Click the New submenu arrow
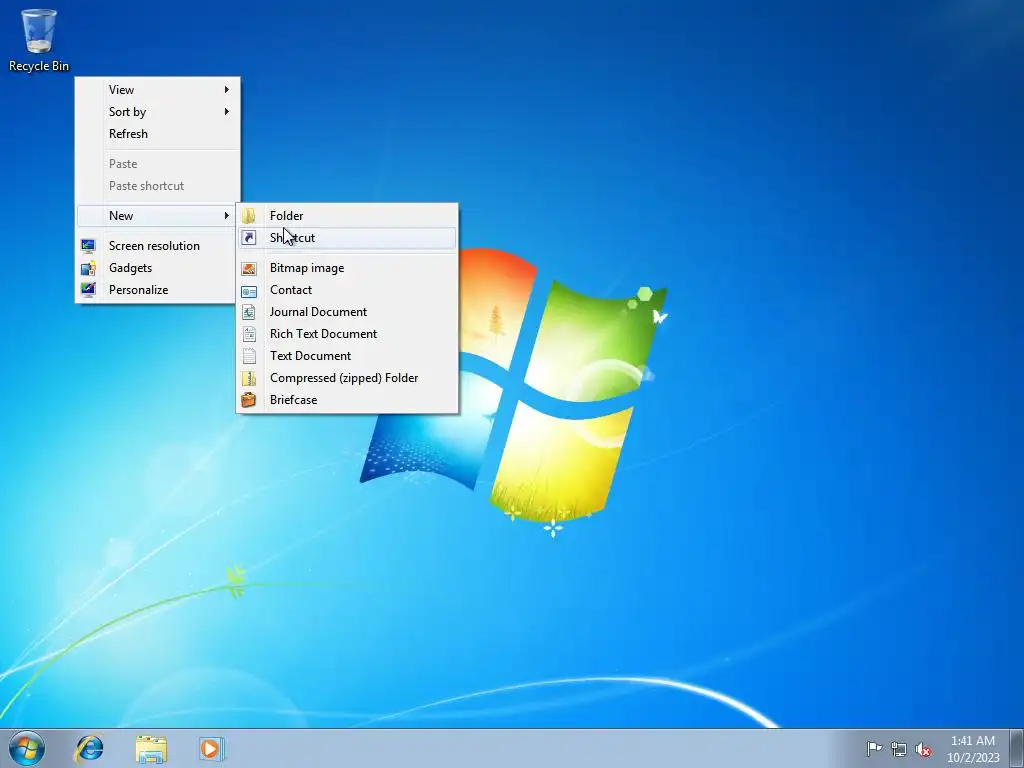Image resolution: width=1024 pixels, height=768 pixels. tap(227, 216)
